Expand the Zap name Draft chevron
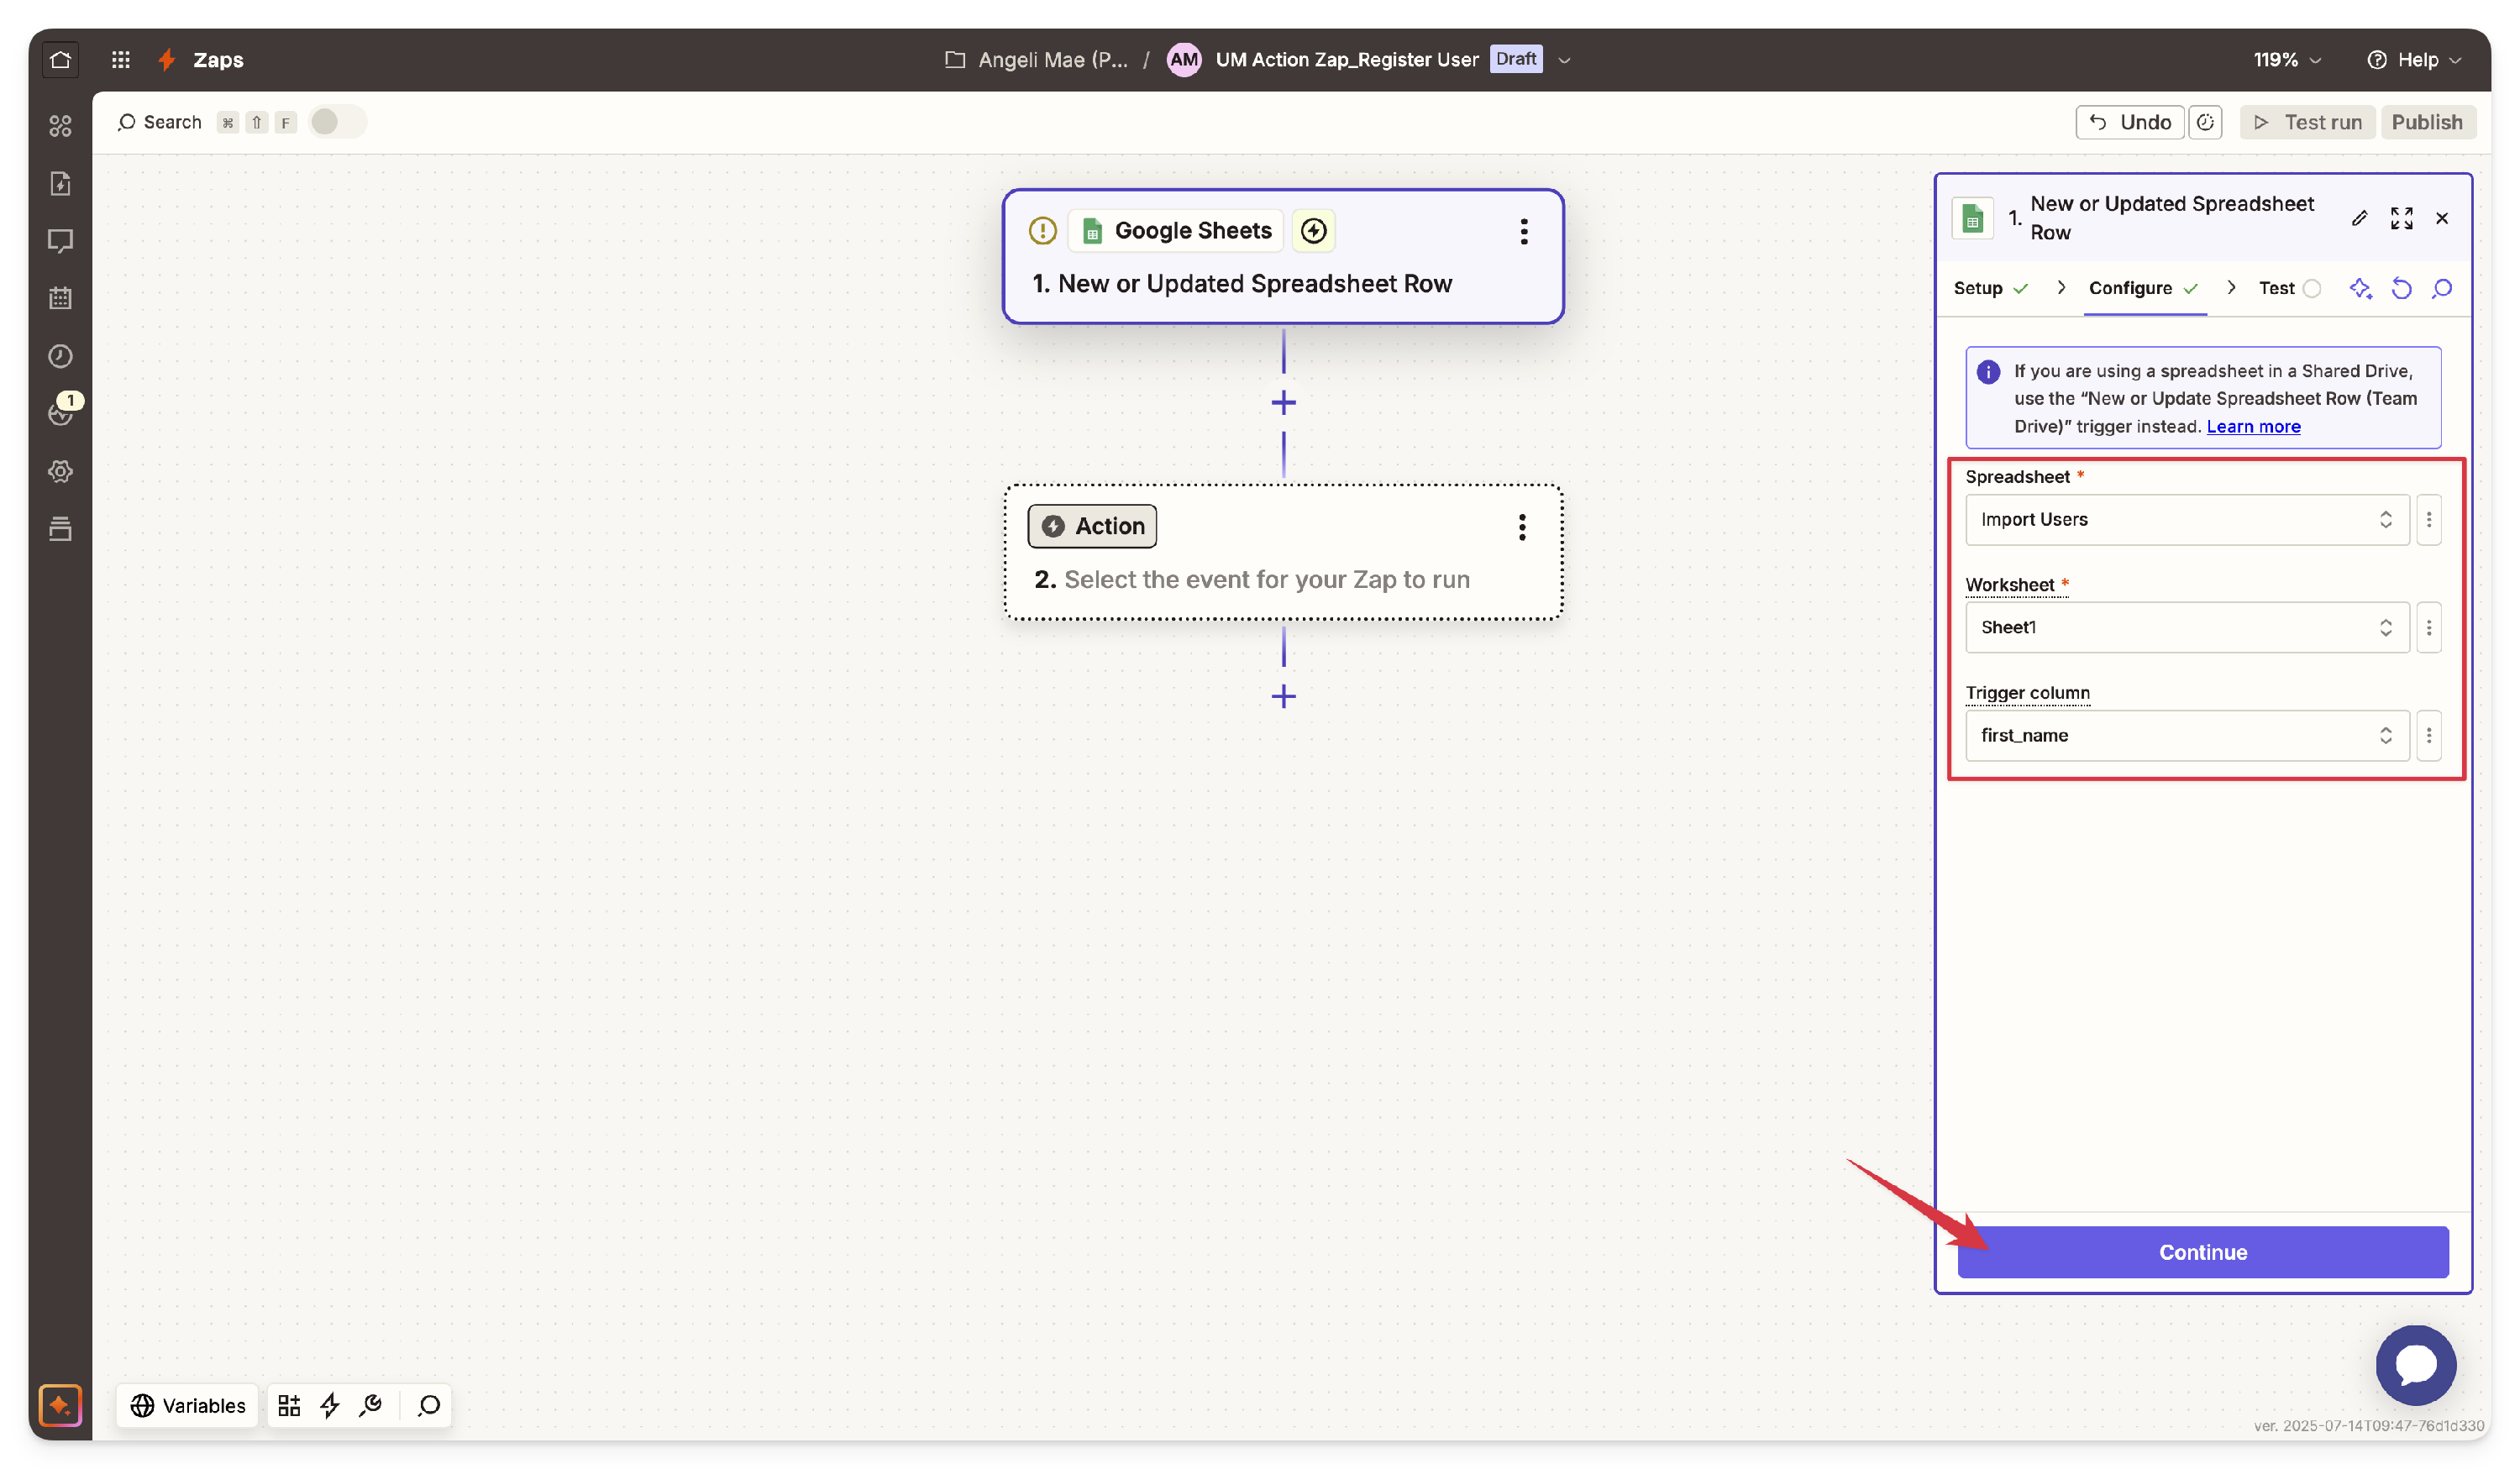 click(1564, 60)
